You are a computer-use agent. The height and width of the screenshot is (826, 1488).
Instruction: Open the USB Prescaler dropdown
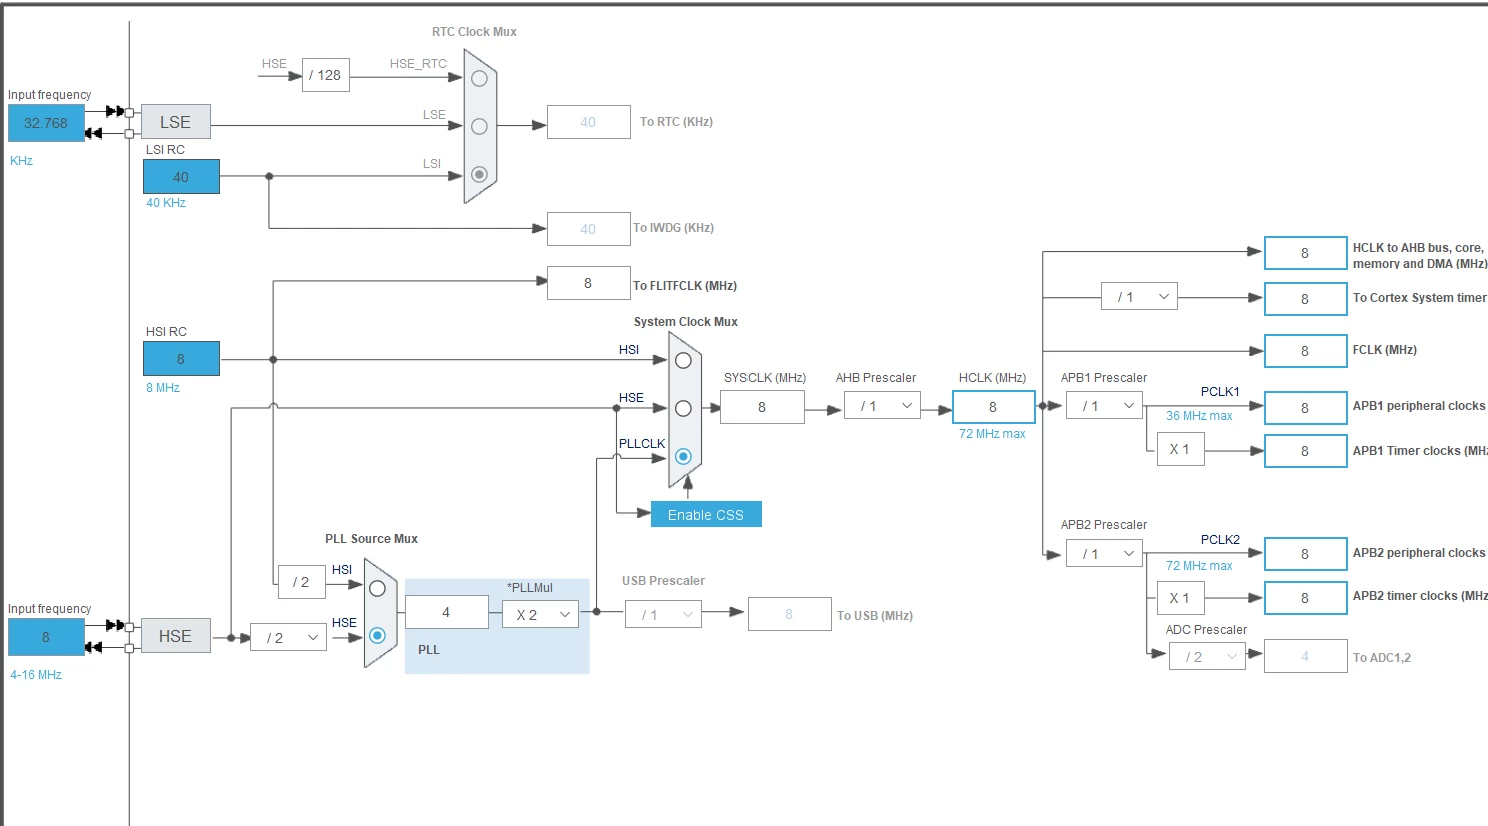click(663, 614)
